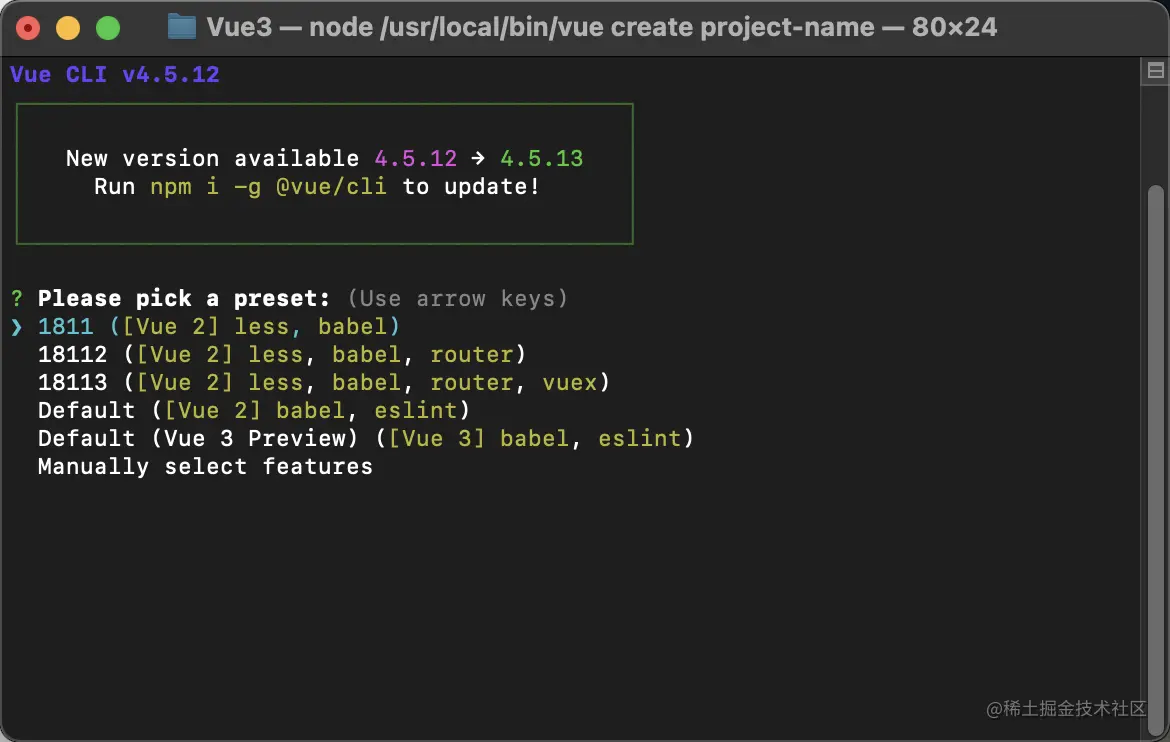Click the current version 4.5.12 in notice

tap(416, 158)
